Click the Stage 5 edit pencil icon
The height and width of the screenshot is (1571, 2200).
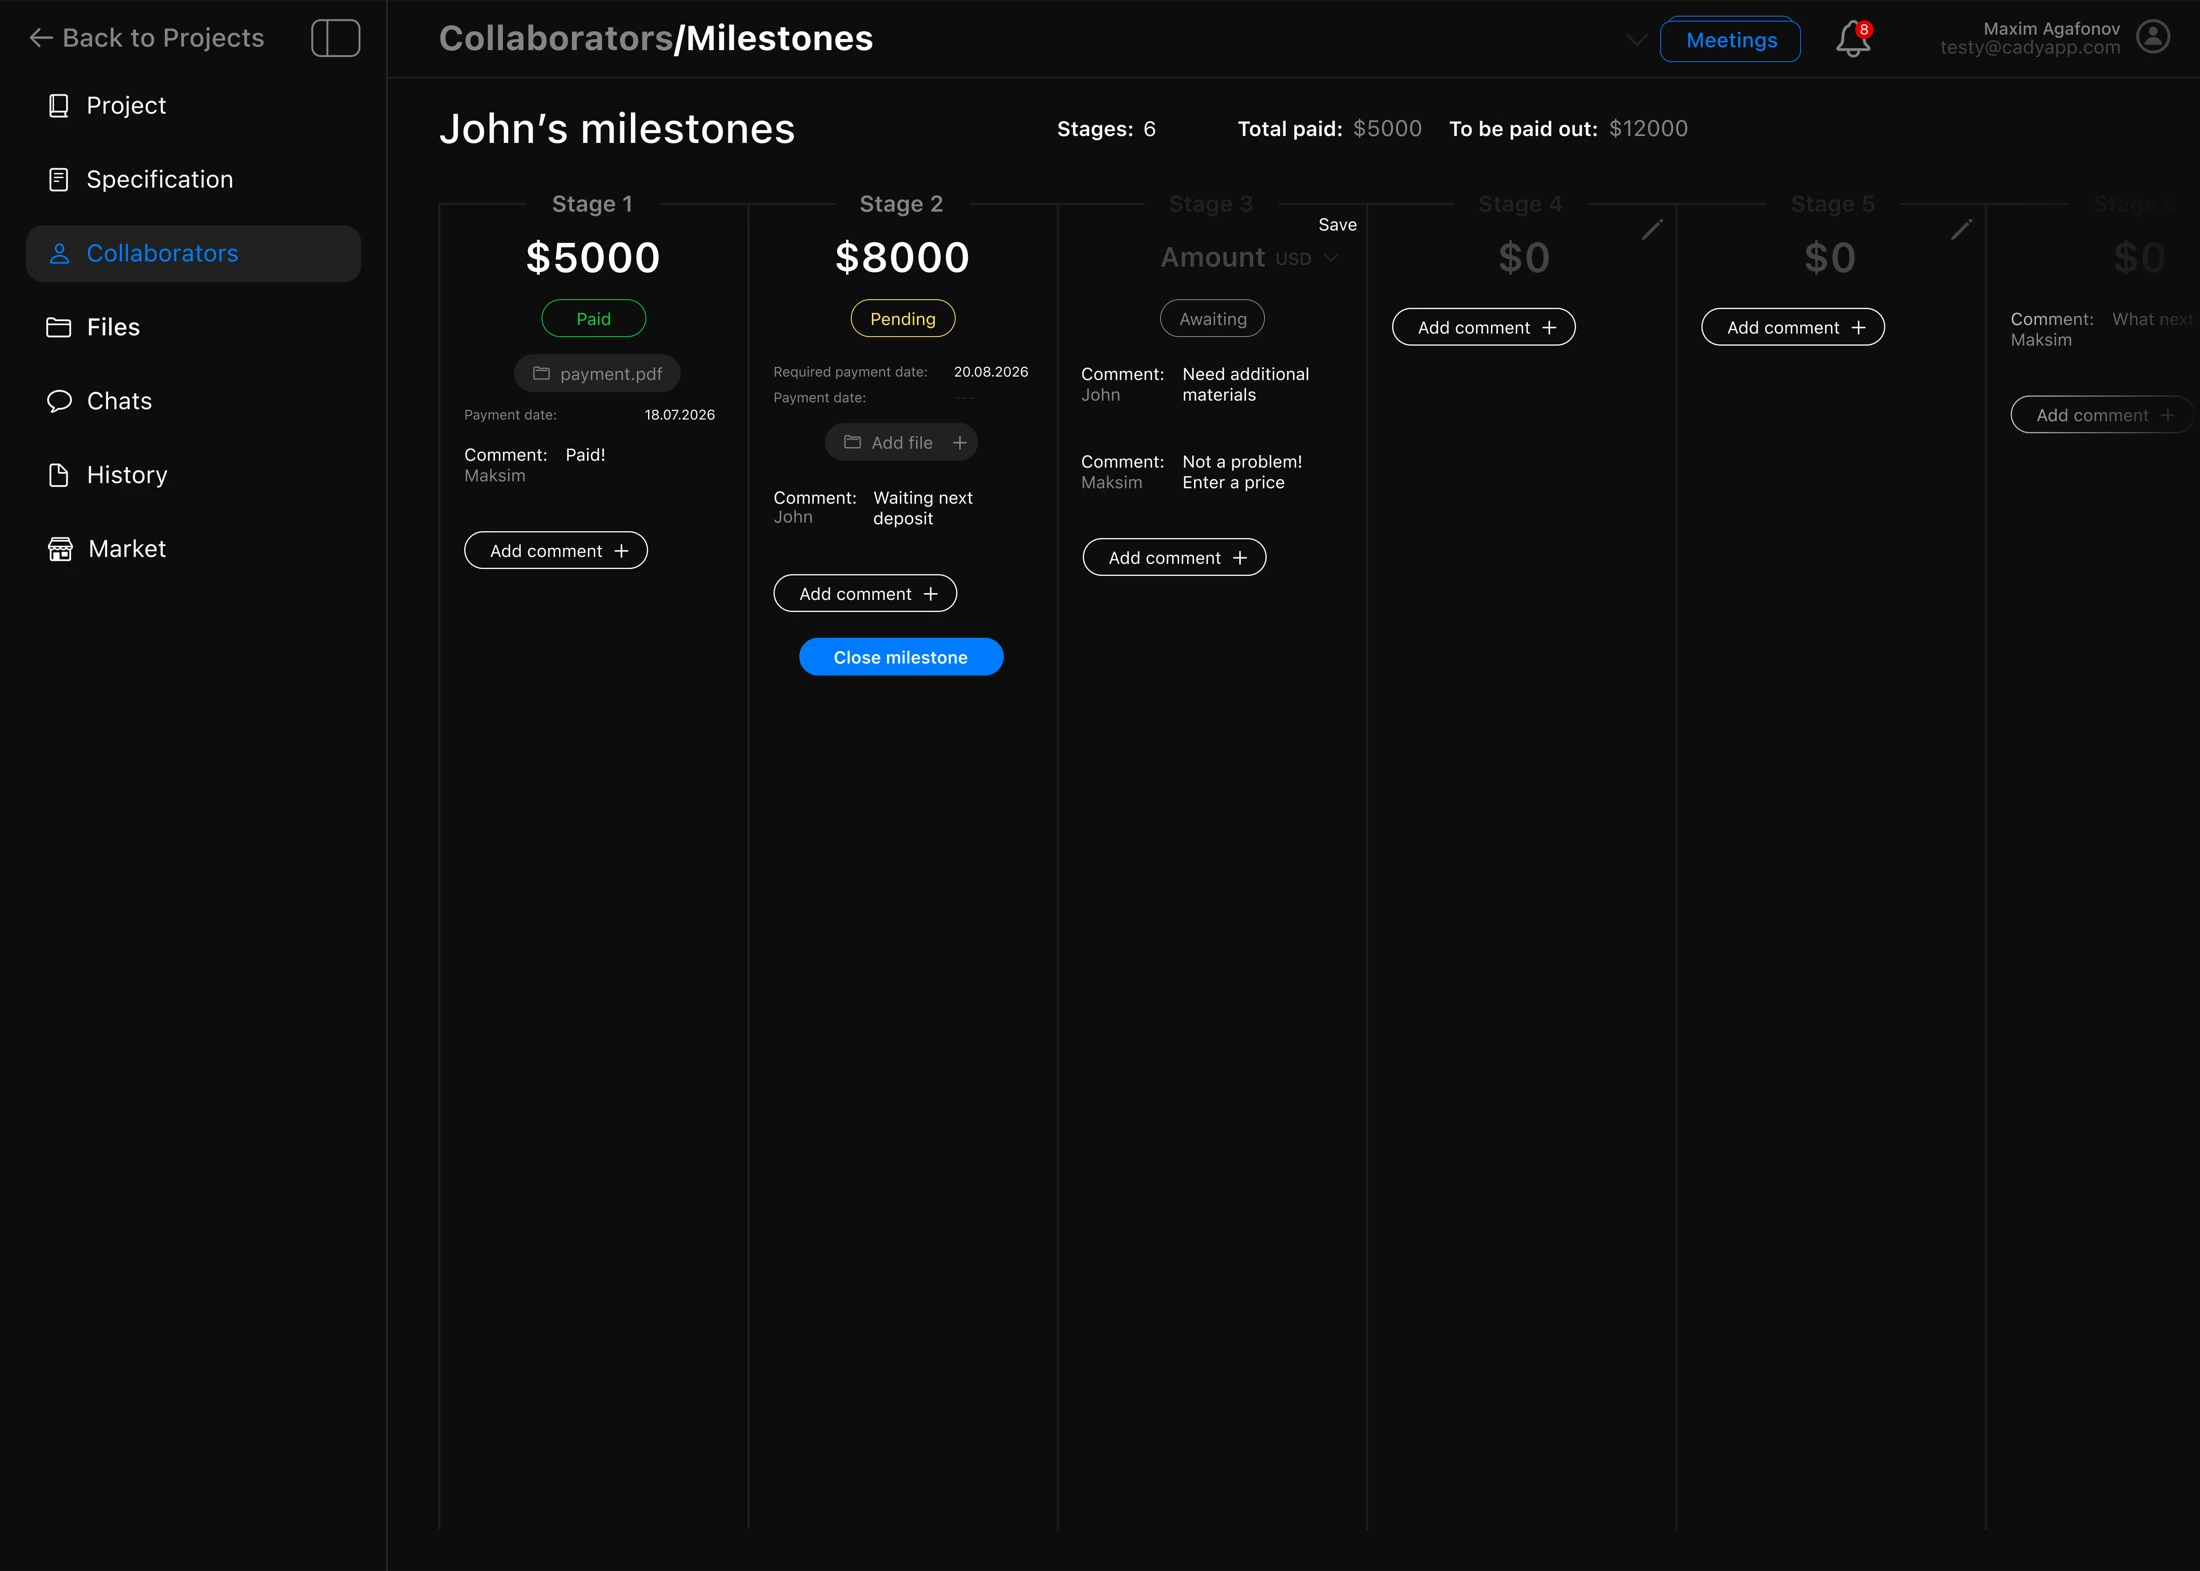[1961, 229]
